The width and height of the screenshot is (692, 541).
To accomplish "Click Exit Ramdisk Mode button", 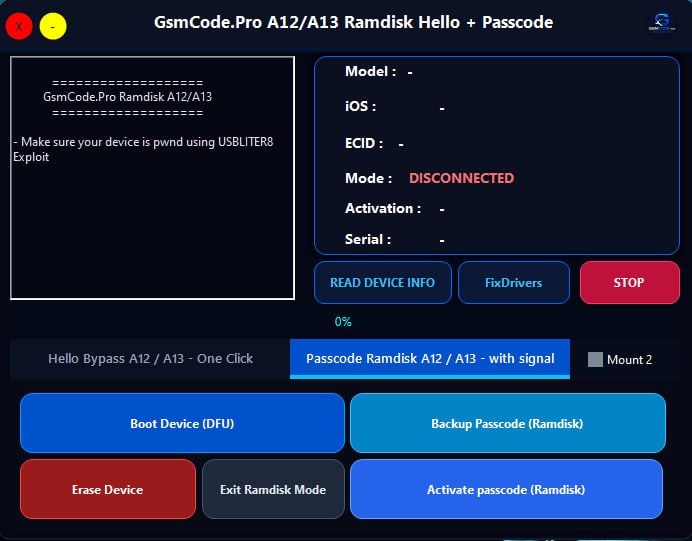I will point(273,489).
